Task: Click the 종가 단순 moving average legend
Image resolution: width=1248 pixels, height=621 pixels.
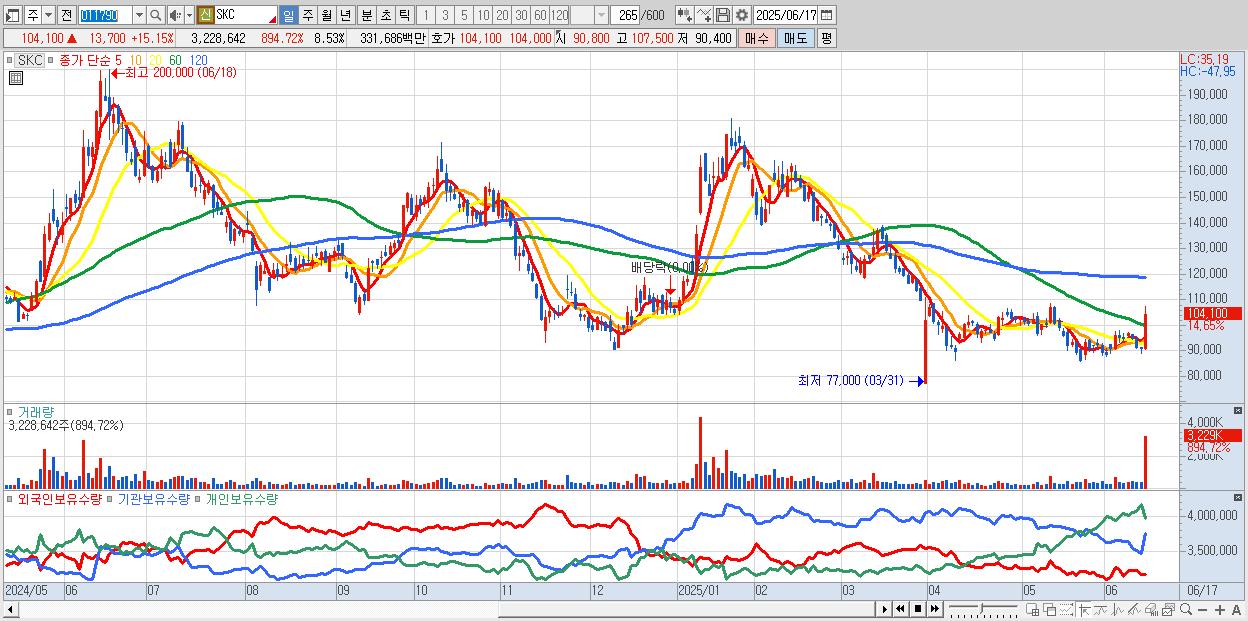Action: coord(85,60)
